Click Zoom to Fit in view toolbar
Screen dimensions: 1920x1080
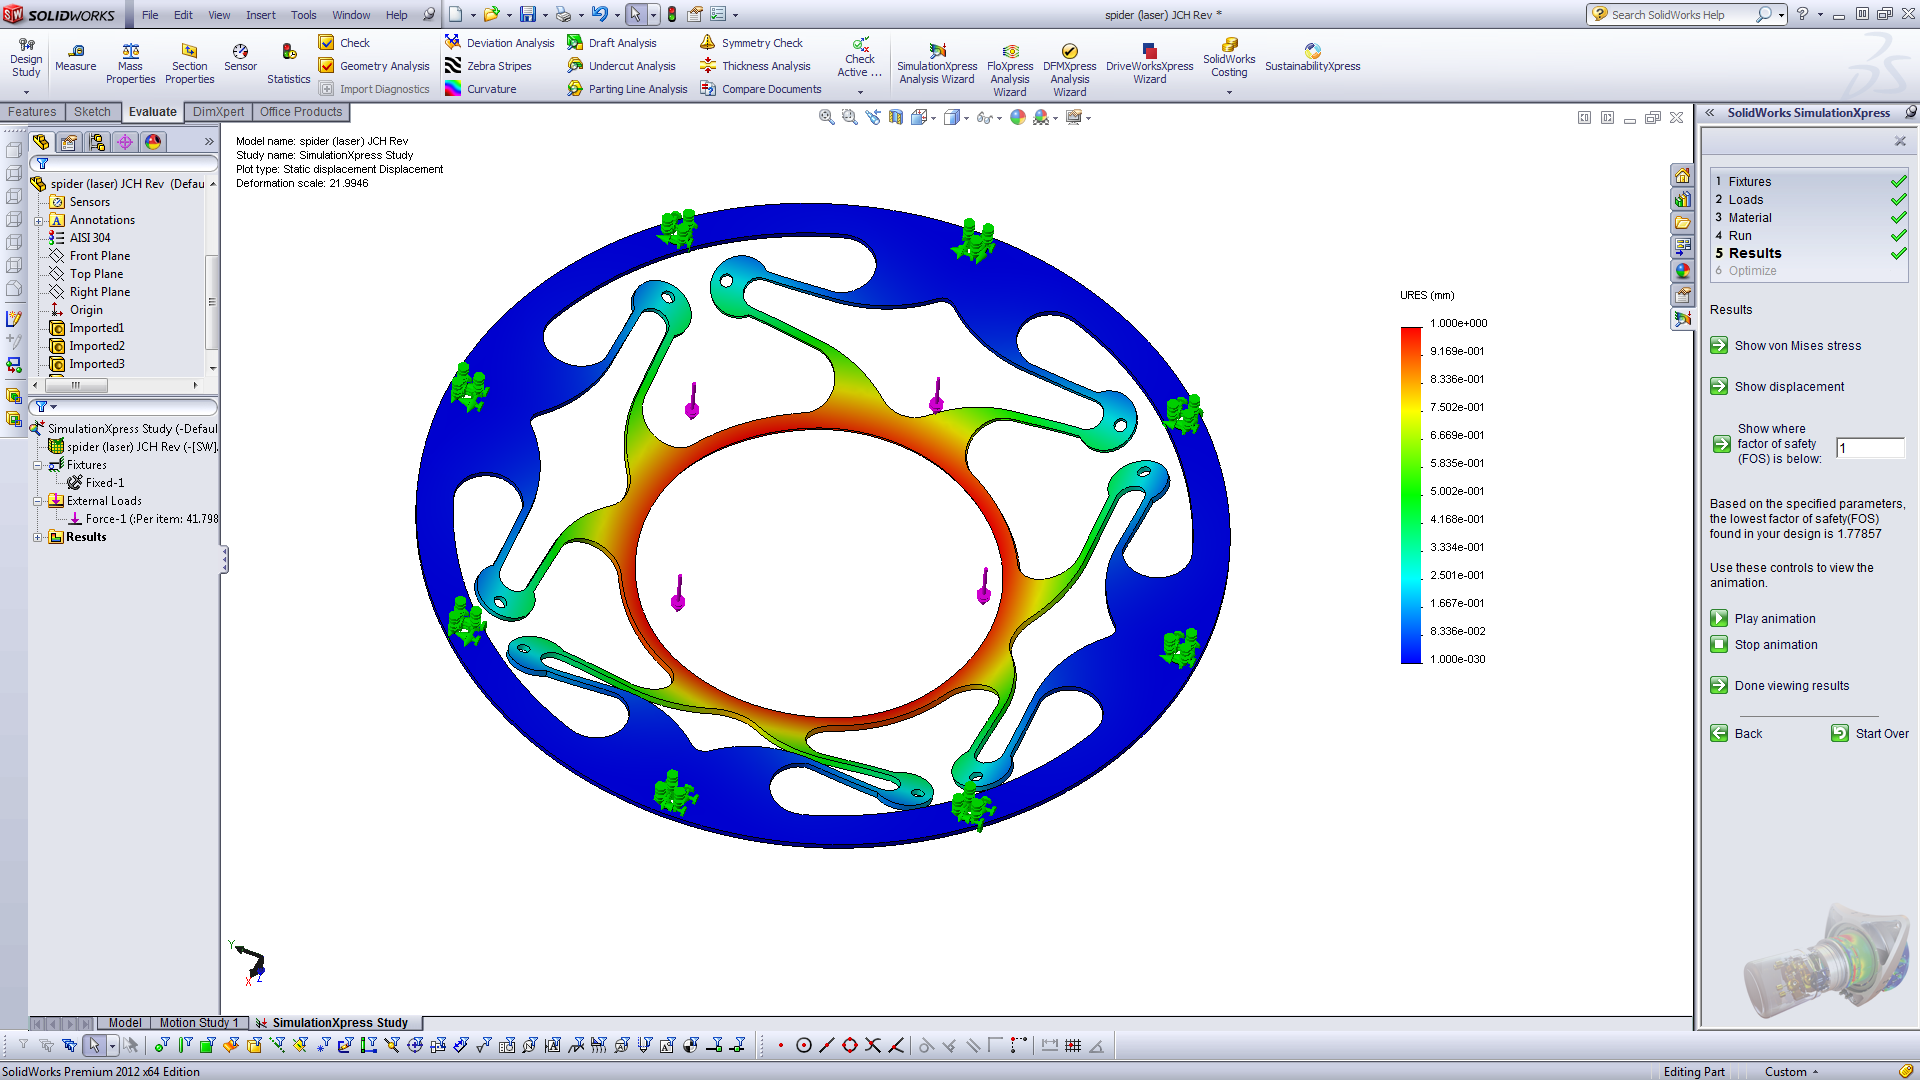[x=826, y=117]
